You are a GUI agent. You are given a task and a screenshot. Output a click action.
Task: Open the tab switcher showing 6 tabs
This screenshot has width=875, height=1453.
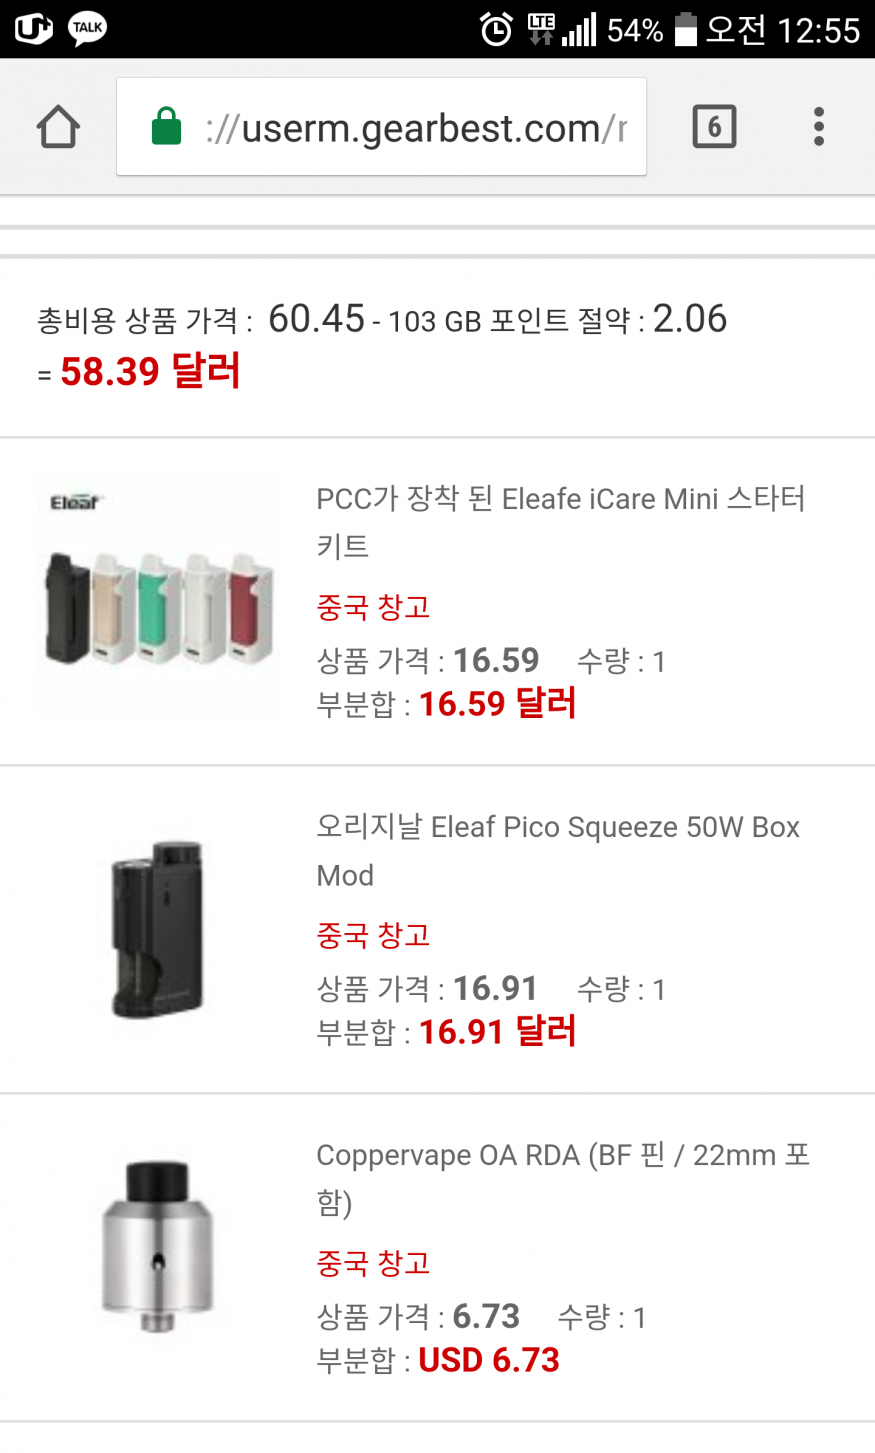714,127
